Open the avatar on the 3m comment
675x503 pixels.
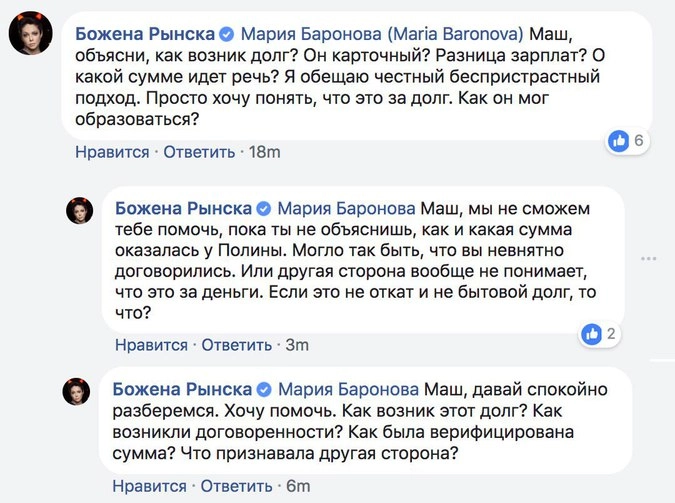(x=80, y=211)
